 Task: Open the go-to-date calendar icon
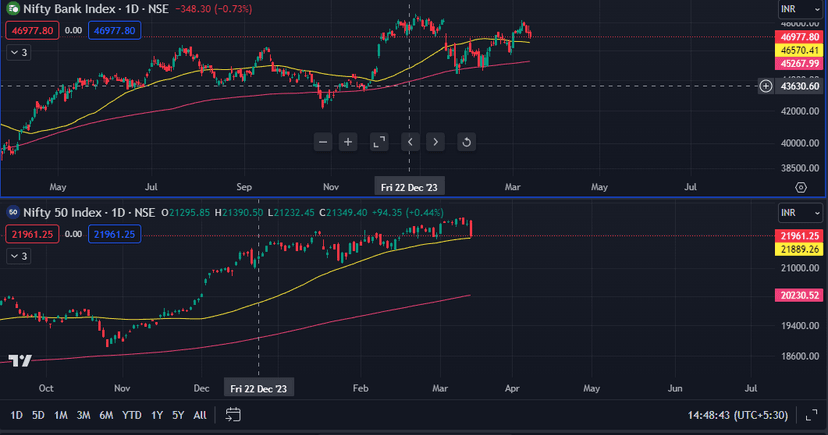point(233,415)
